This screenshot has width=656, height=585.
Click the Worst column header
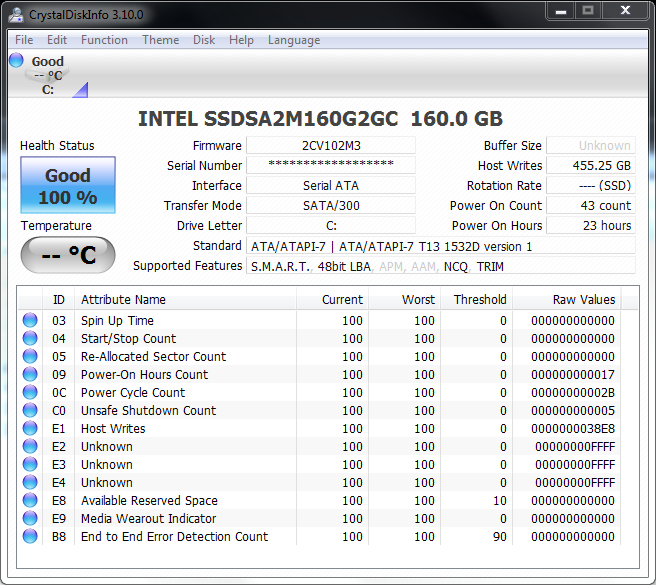[x=404, y=300]
